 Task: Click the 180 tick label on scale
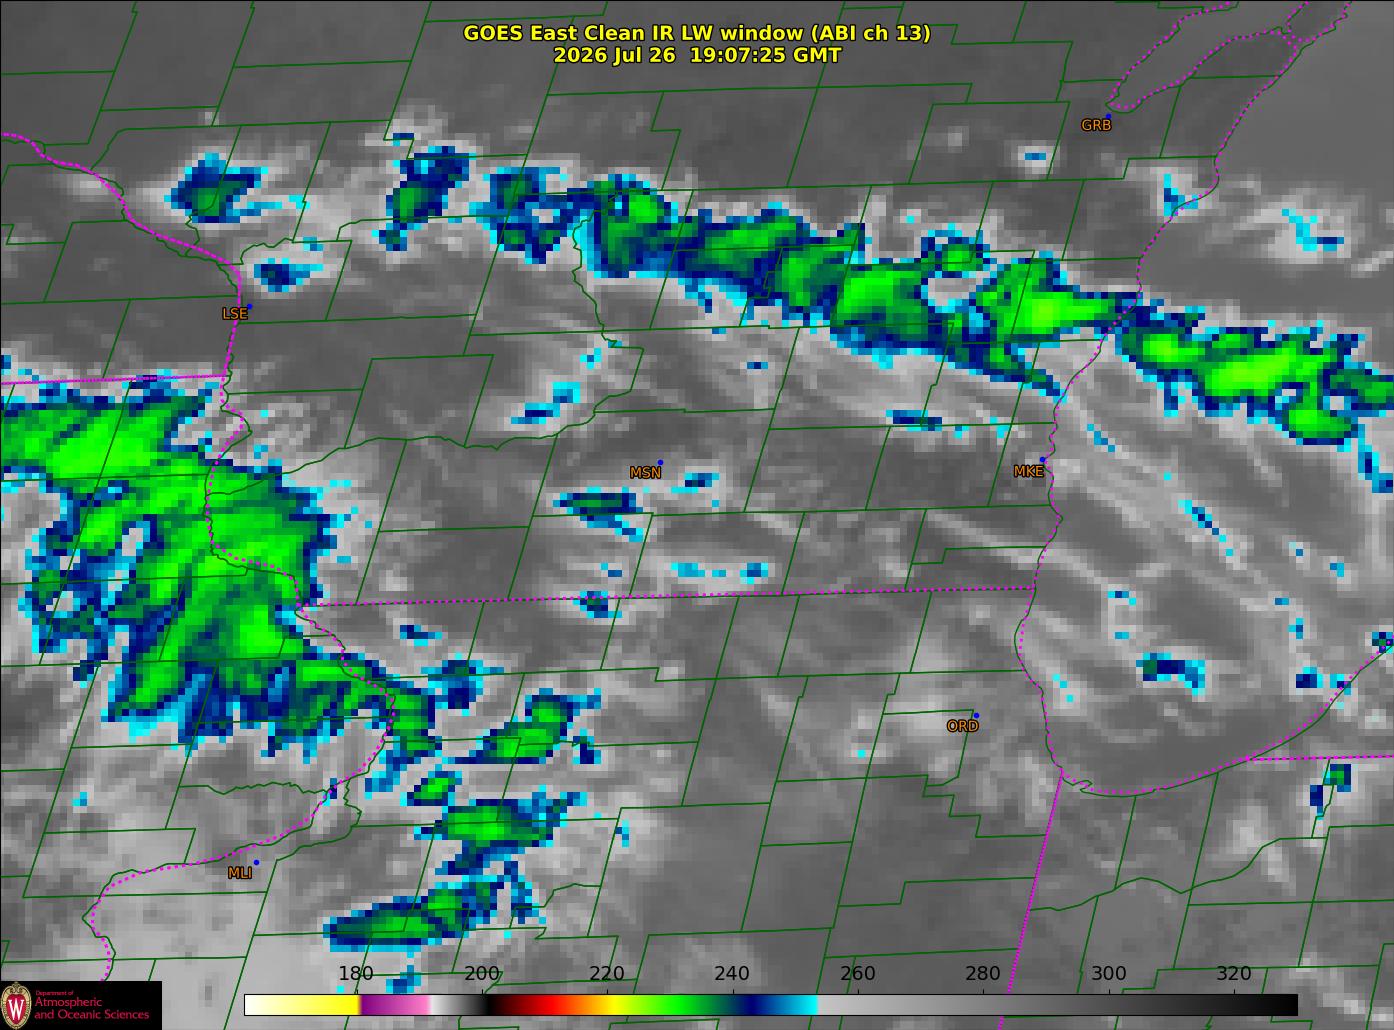356,974
